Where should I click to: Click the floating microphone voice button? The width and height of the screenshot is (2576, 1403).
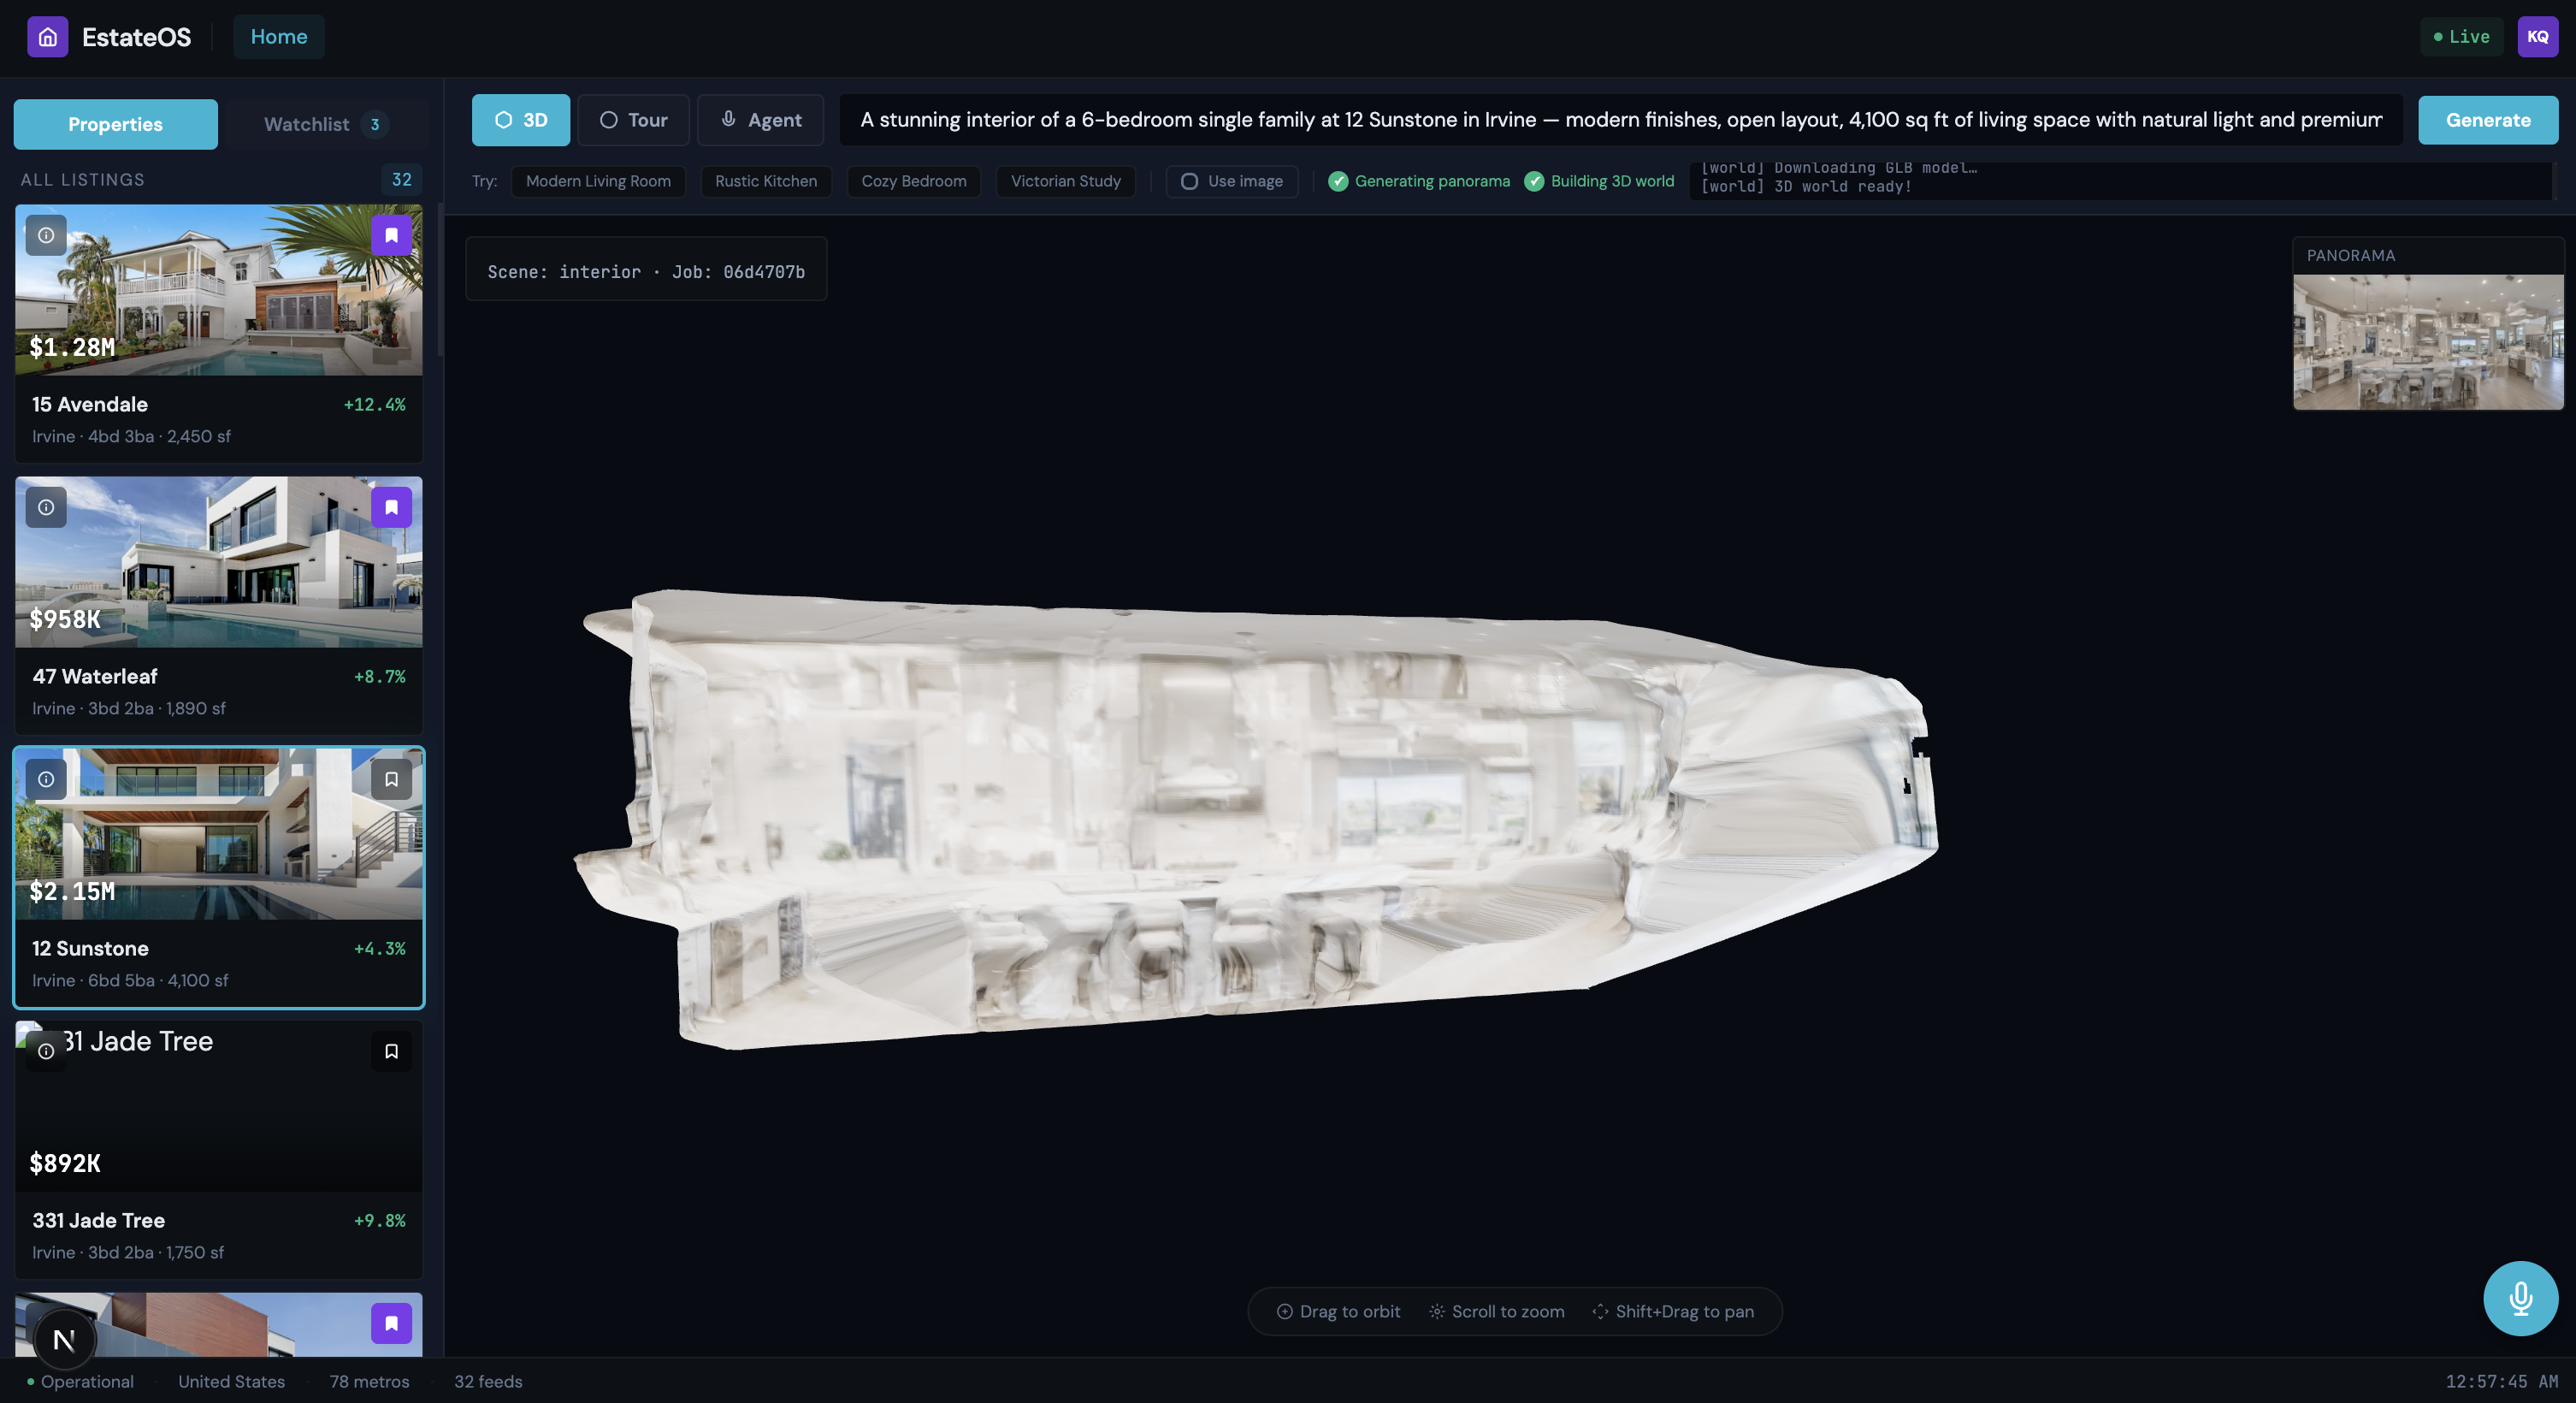pyautogui.click(x=2520, y=1298)
